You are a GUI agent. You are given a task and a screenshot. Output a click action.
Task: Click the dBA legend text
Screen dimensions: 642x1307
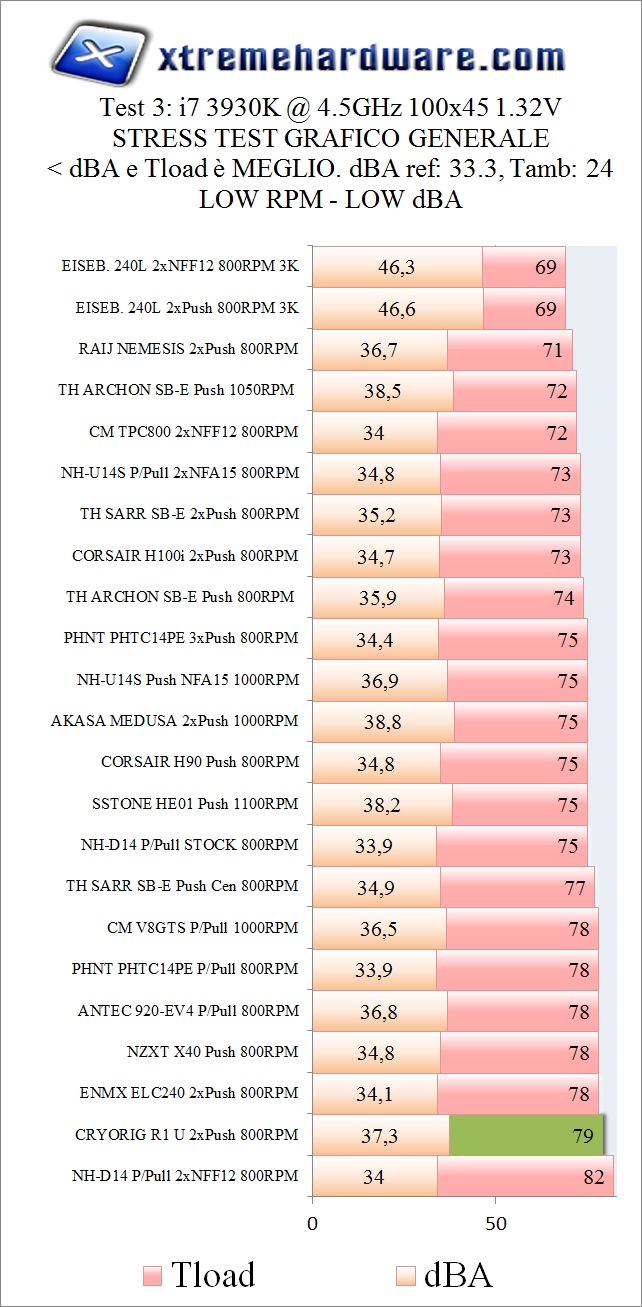(457, 1274)
